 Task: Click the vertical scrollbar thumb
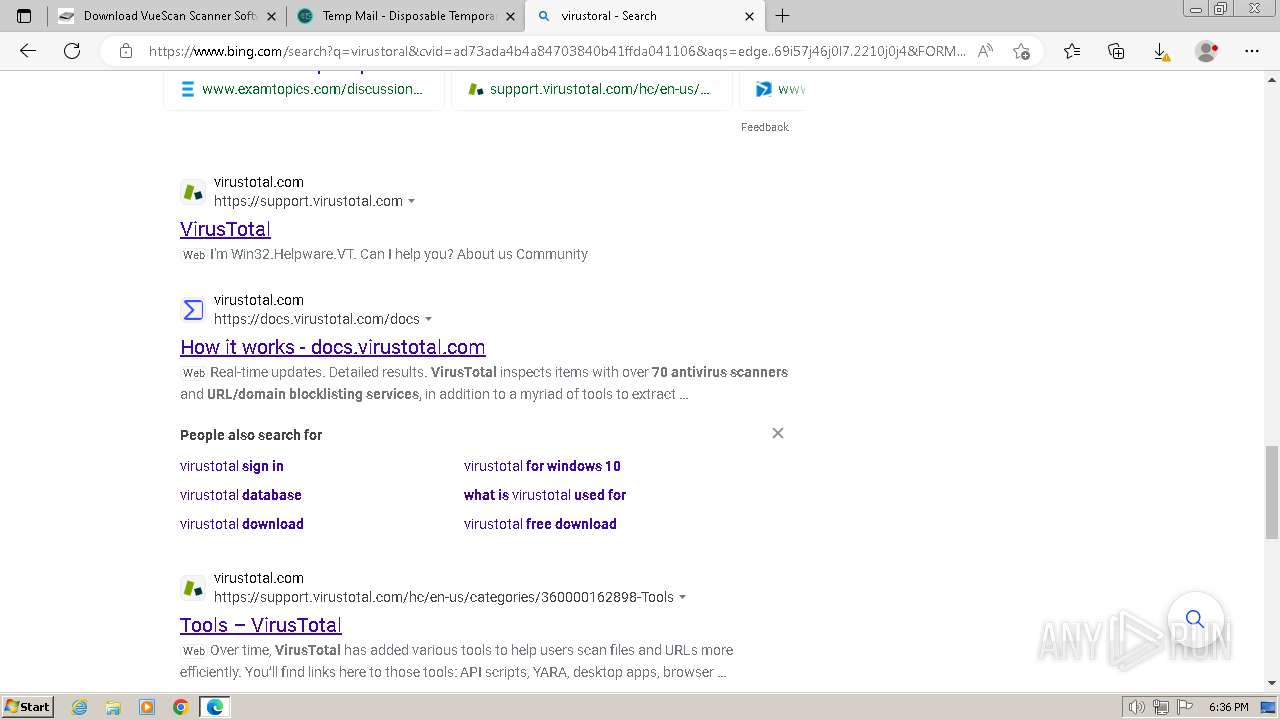1272,493
